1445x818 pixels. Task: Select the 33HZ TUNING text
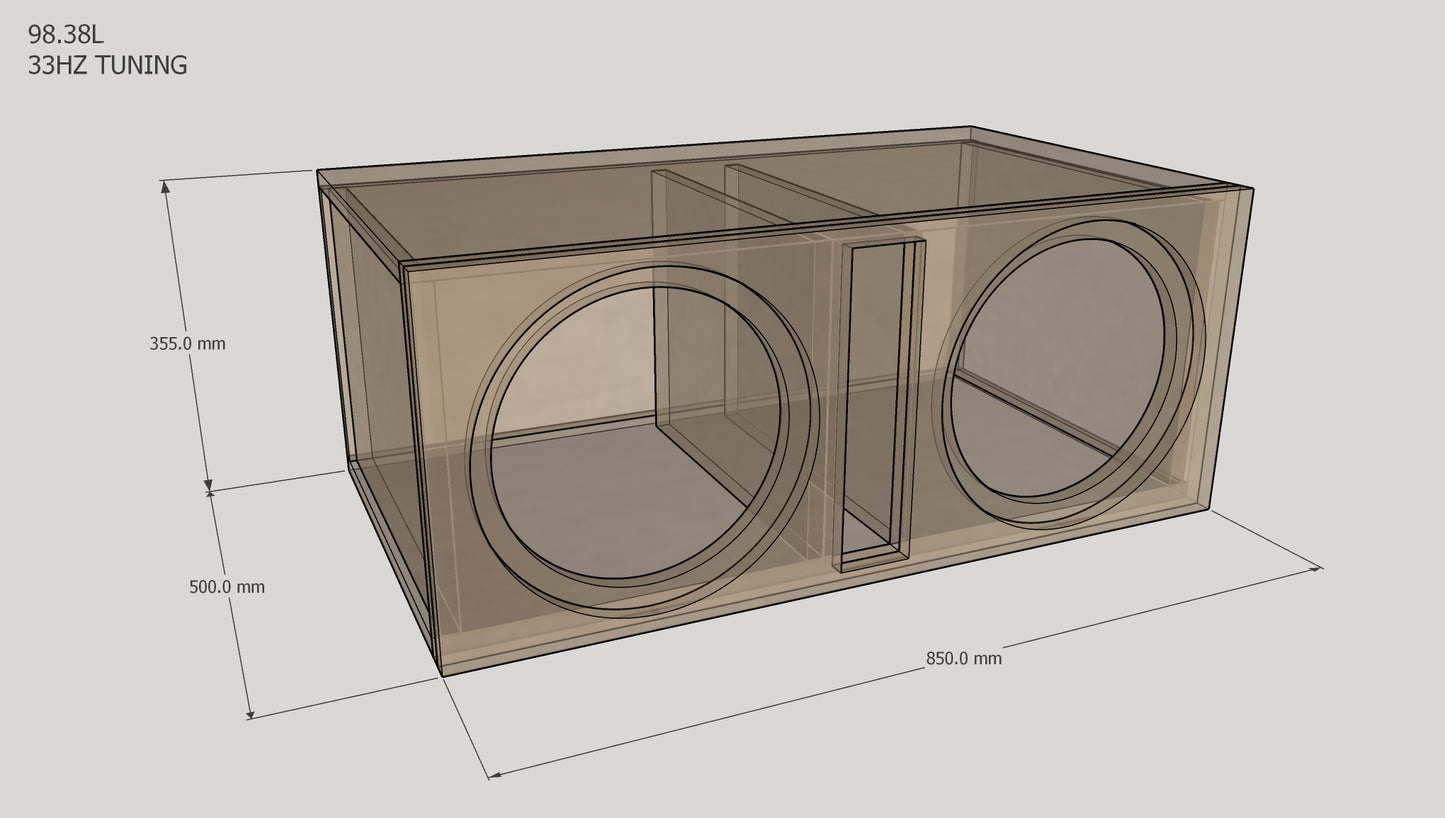click(x=108, y=66)
